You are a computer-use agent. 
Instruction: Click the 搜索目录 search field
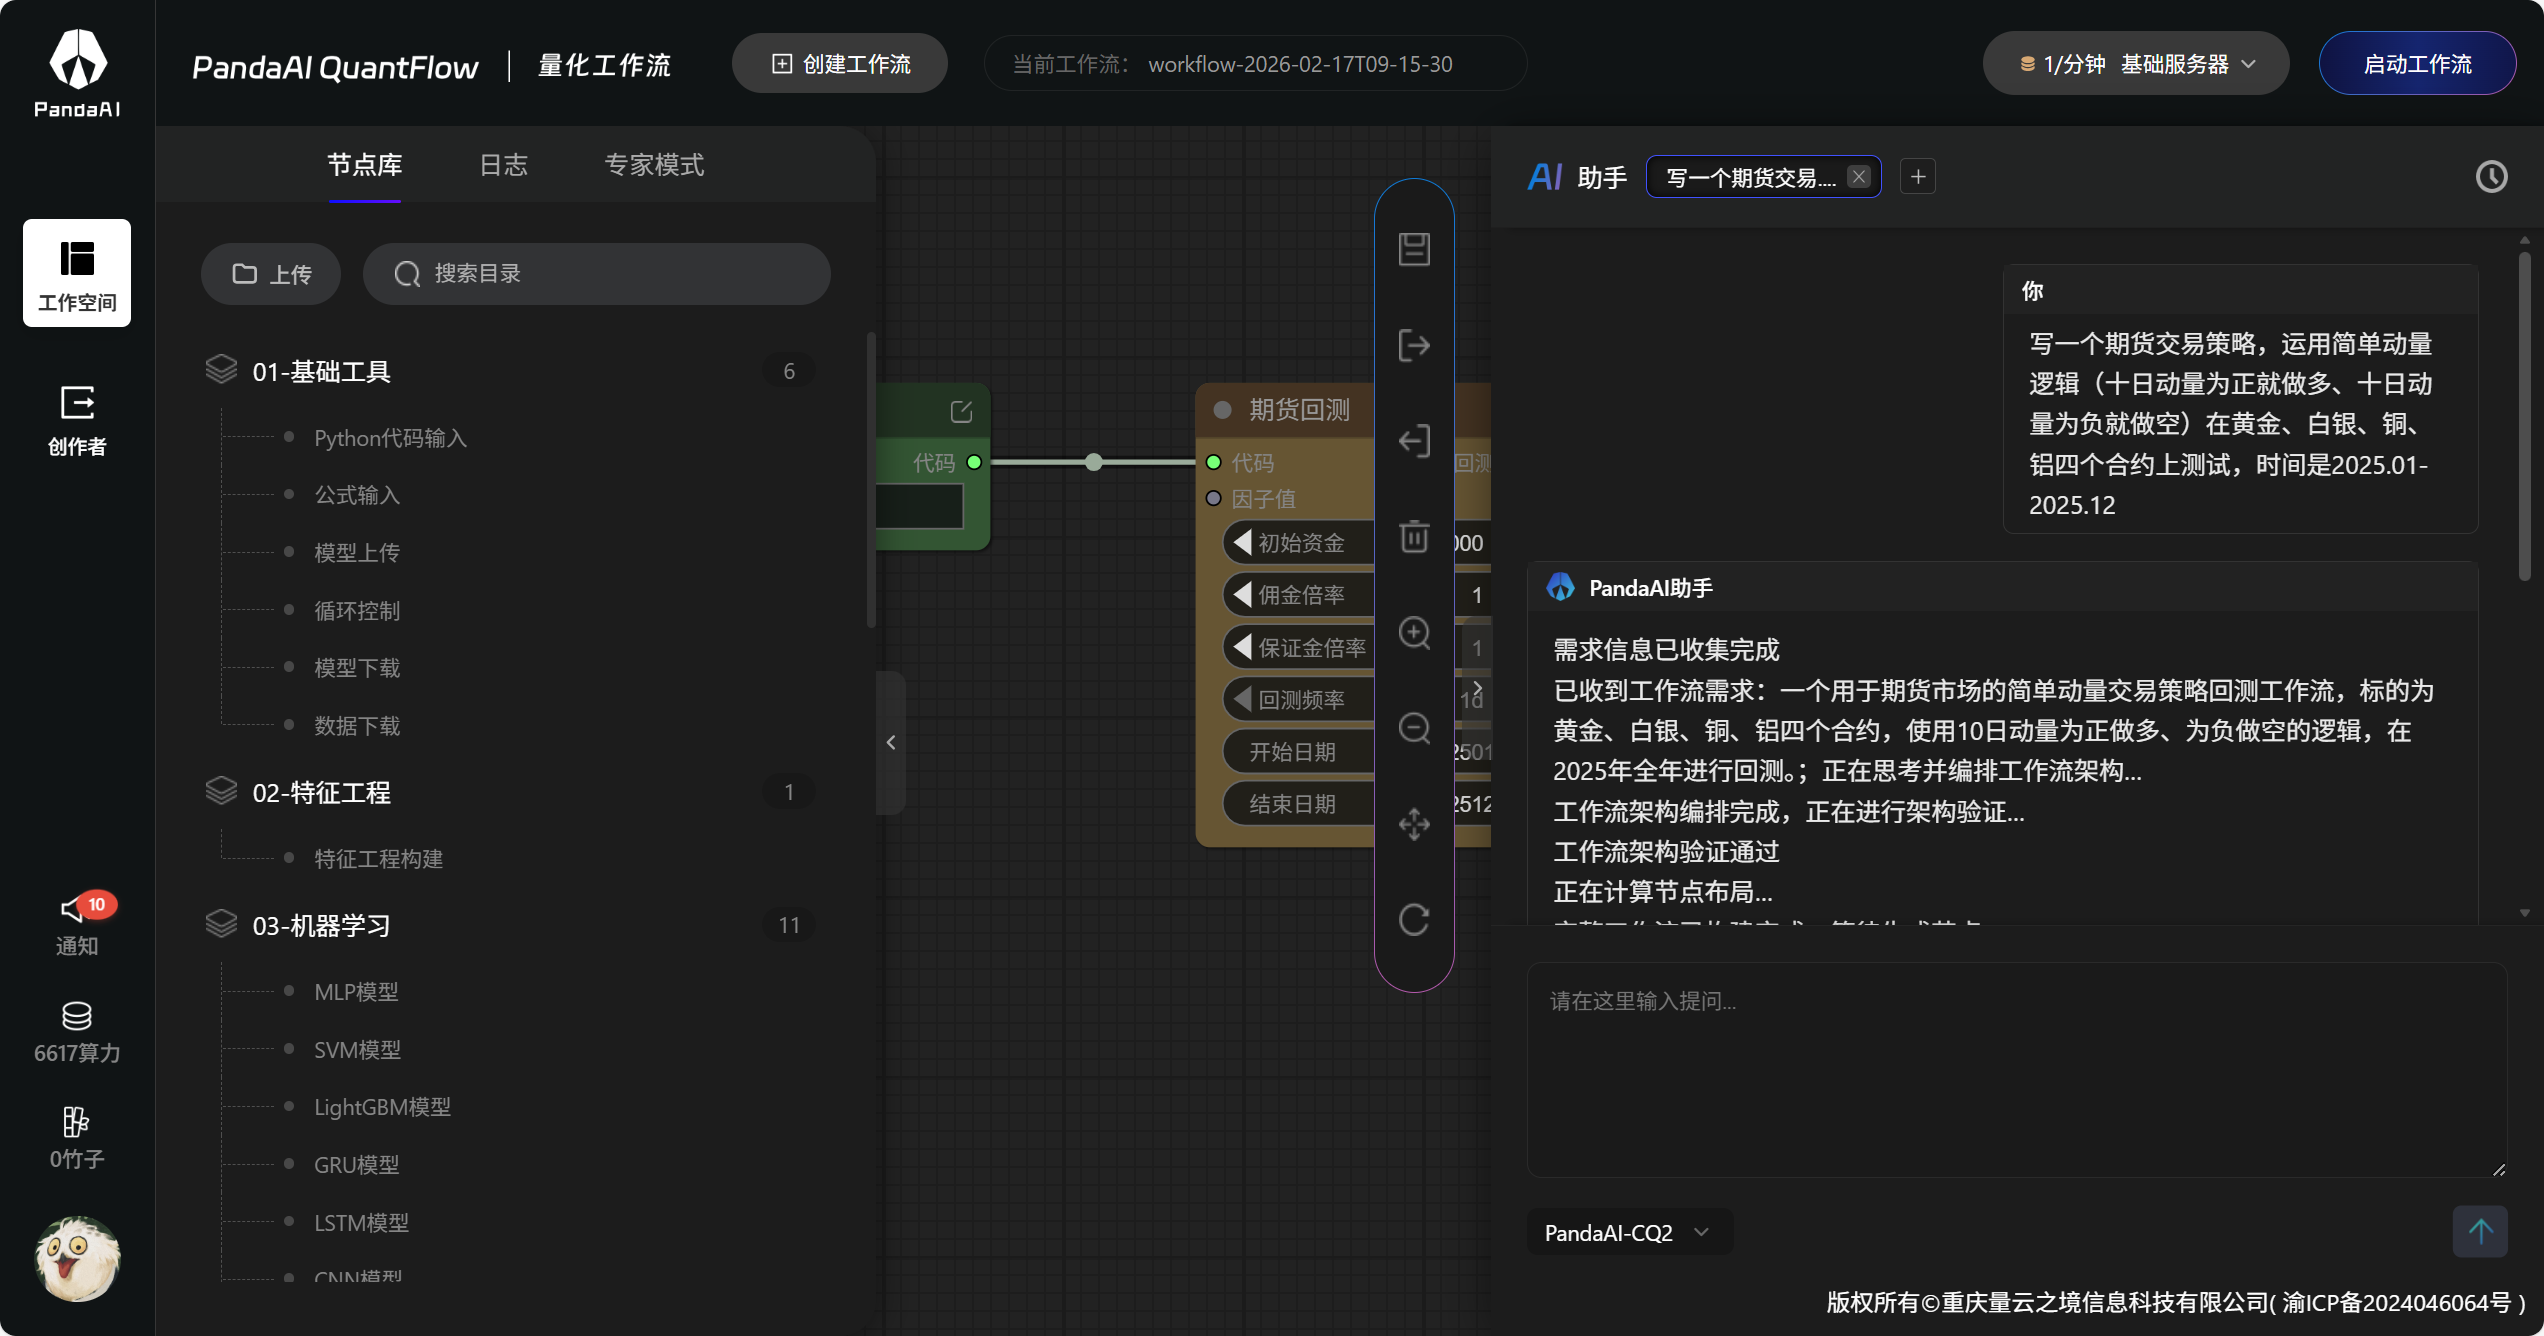pyautogui.click(x=597, y=274)
